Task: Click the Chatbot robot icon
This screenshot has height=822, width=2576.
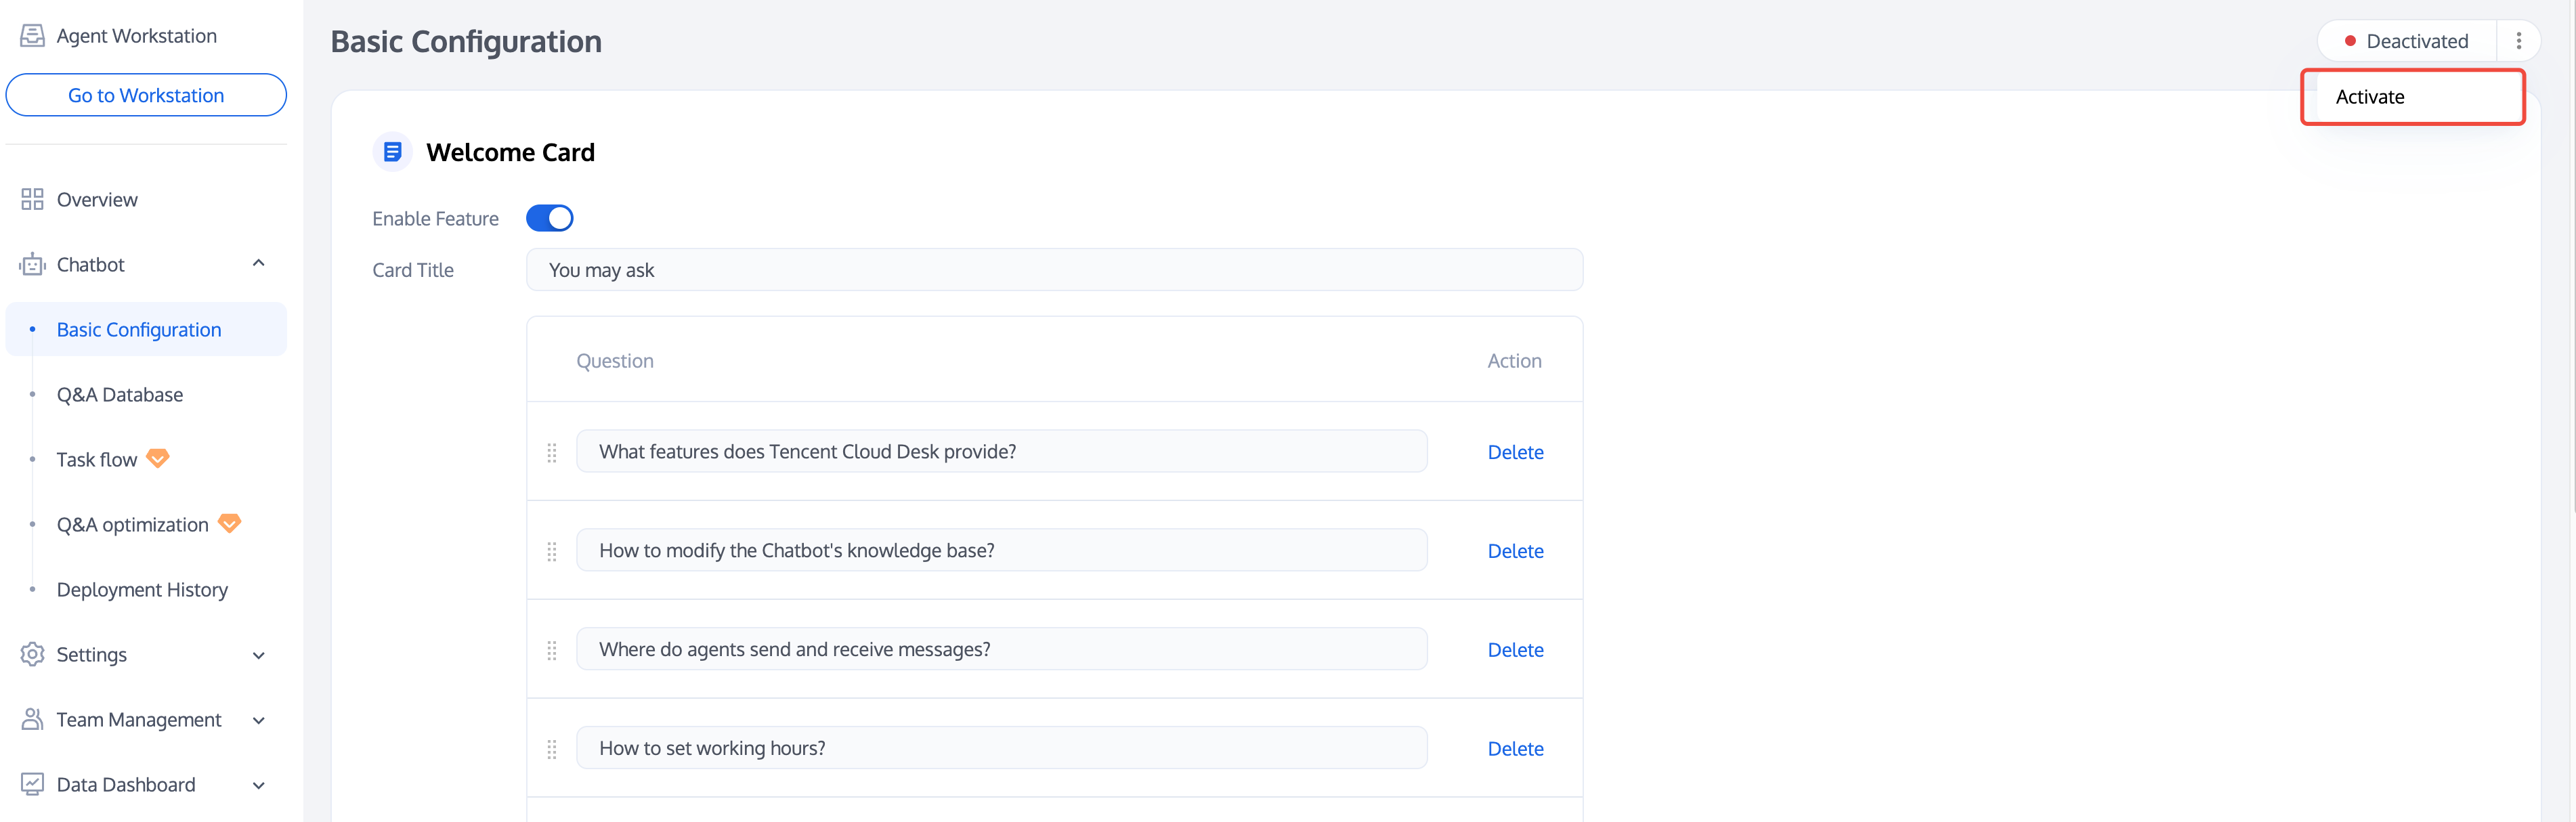Action: tap(32, 265)
